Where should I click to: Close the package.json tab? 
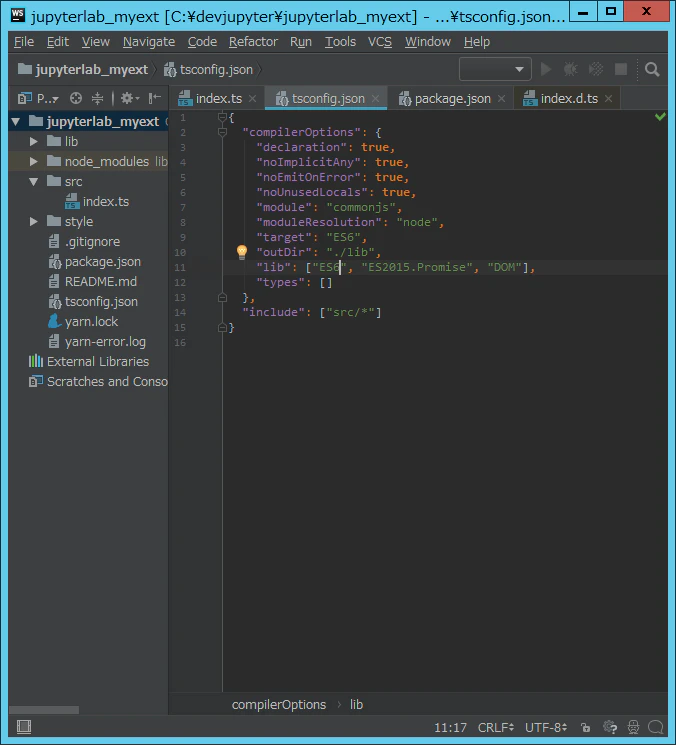501,98
